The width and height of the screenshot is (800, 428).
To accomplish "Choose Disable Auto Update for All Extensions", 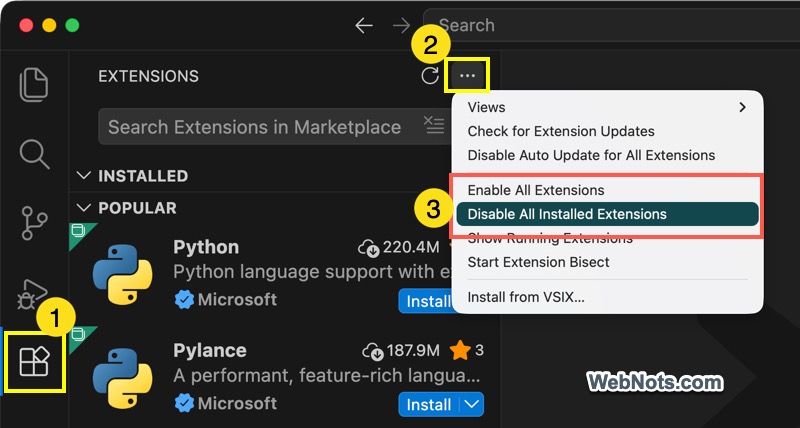I will (x=607, y=155).
